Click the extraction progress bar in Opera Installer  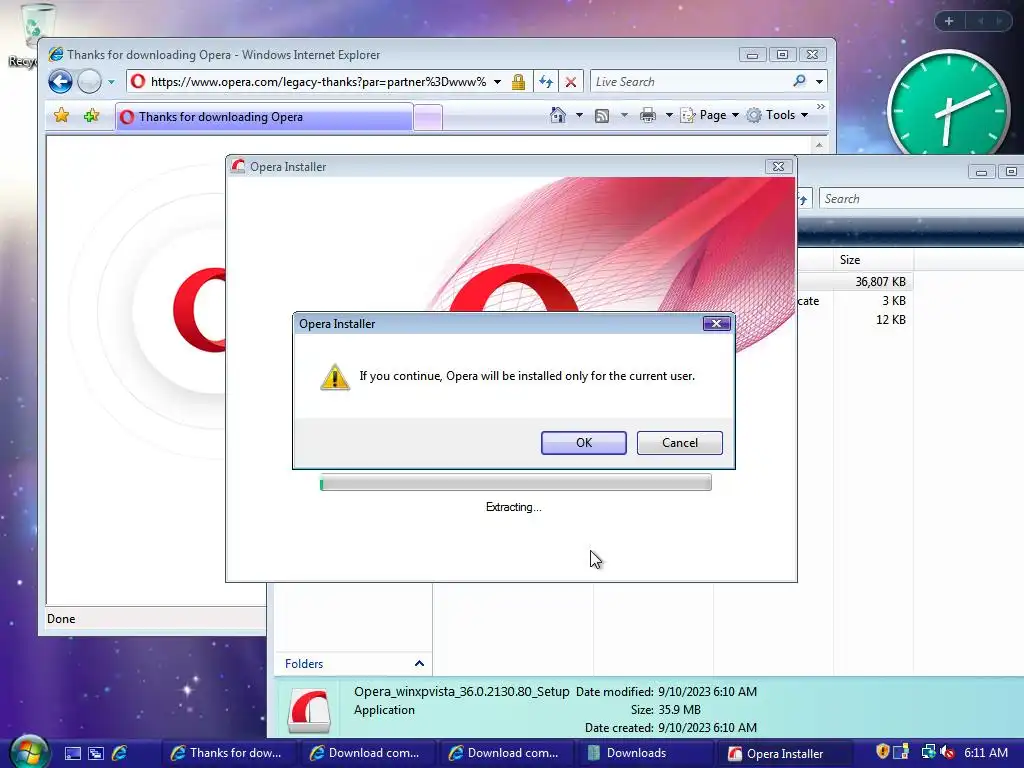click(x=515, y=483)
